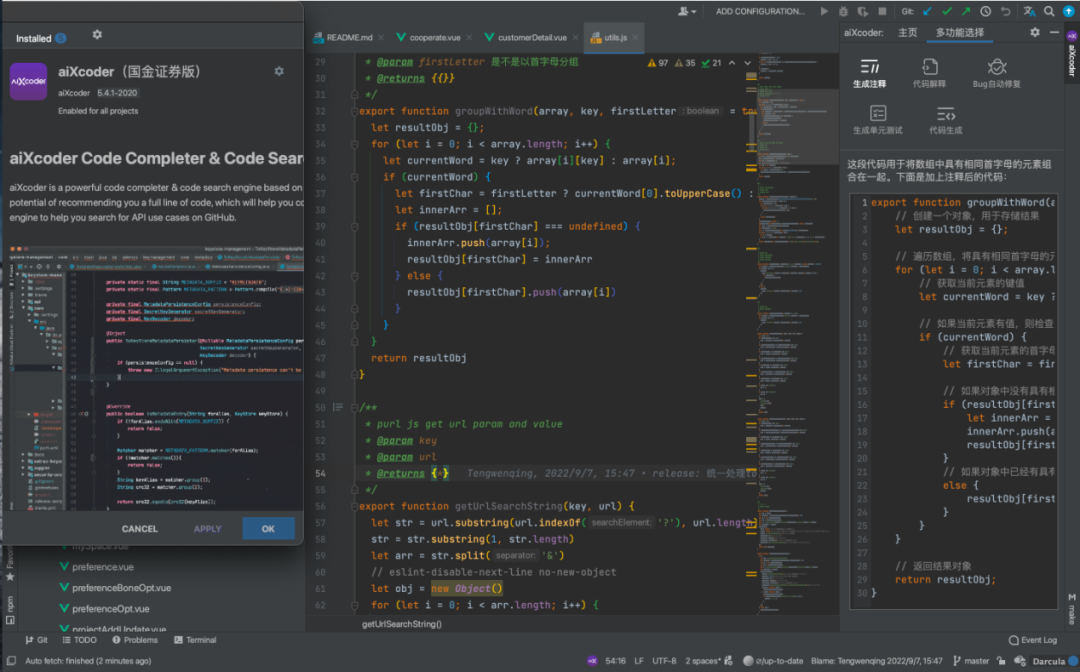This screenshot has width=1080, height=672.
Task: Click the Installed plugins settings gear
Action: tap(97, 34)
